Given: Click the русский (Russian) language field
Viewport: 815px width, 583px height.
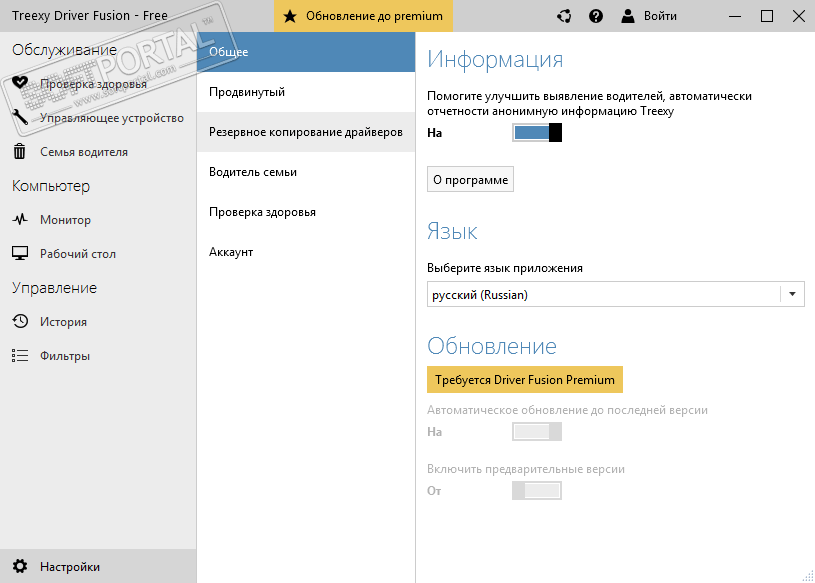Looking at the screenshot, I should coord(615,294).
